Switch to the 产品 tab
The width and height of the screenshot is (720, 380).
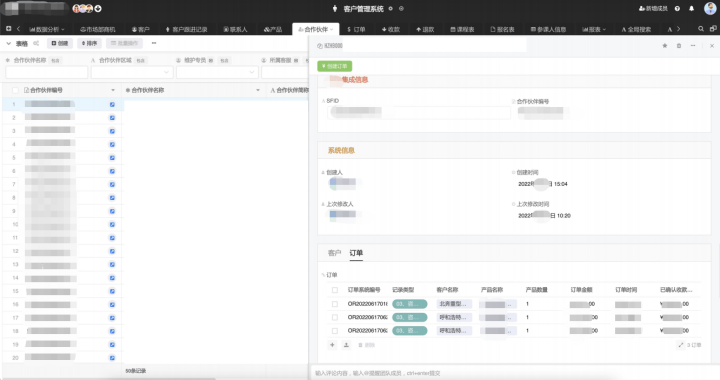point(273,29)
